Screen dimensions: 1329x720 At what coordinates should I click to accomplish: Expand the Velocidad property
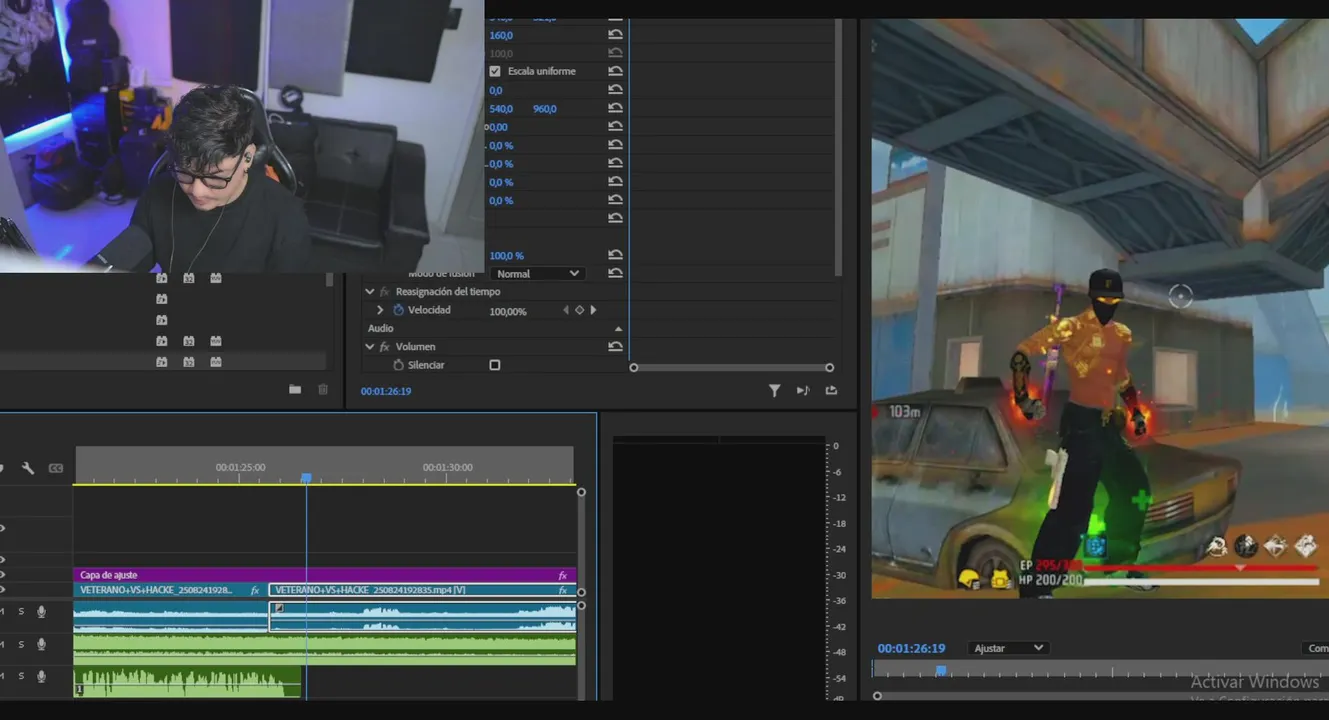tap(380, 310)
